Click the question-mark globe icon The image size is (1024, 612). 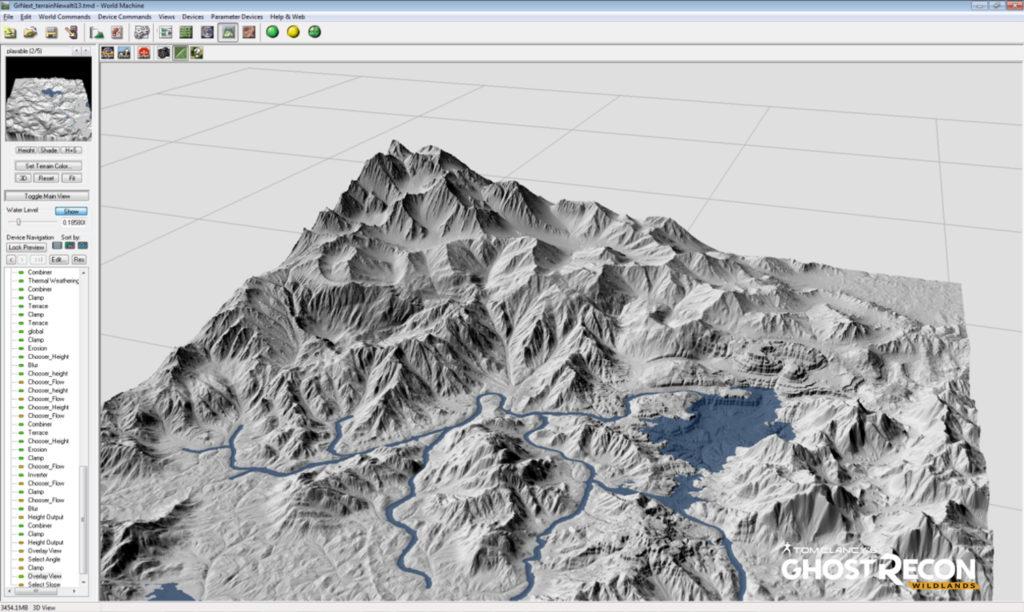tap(197, 53)
